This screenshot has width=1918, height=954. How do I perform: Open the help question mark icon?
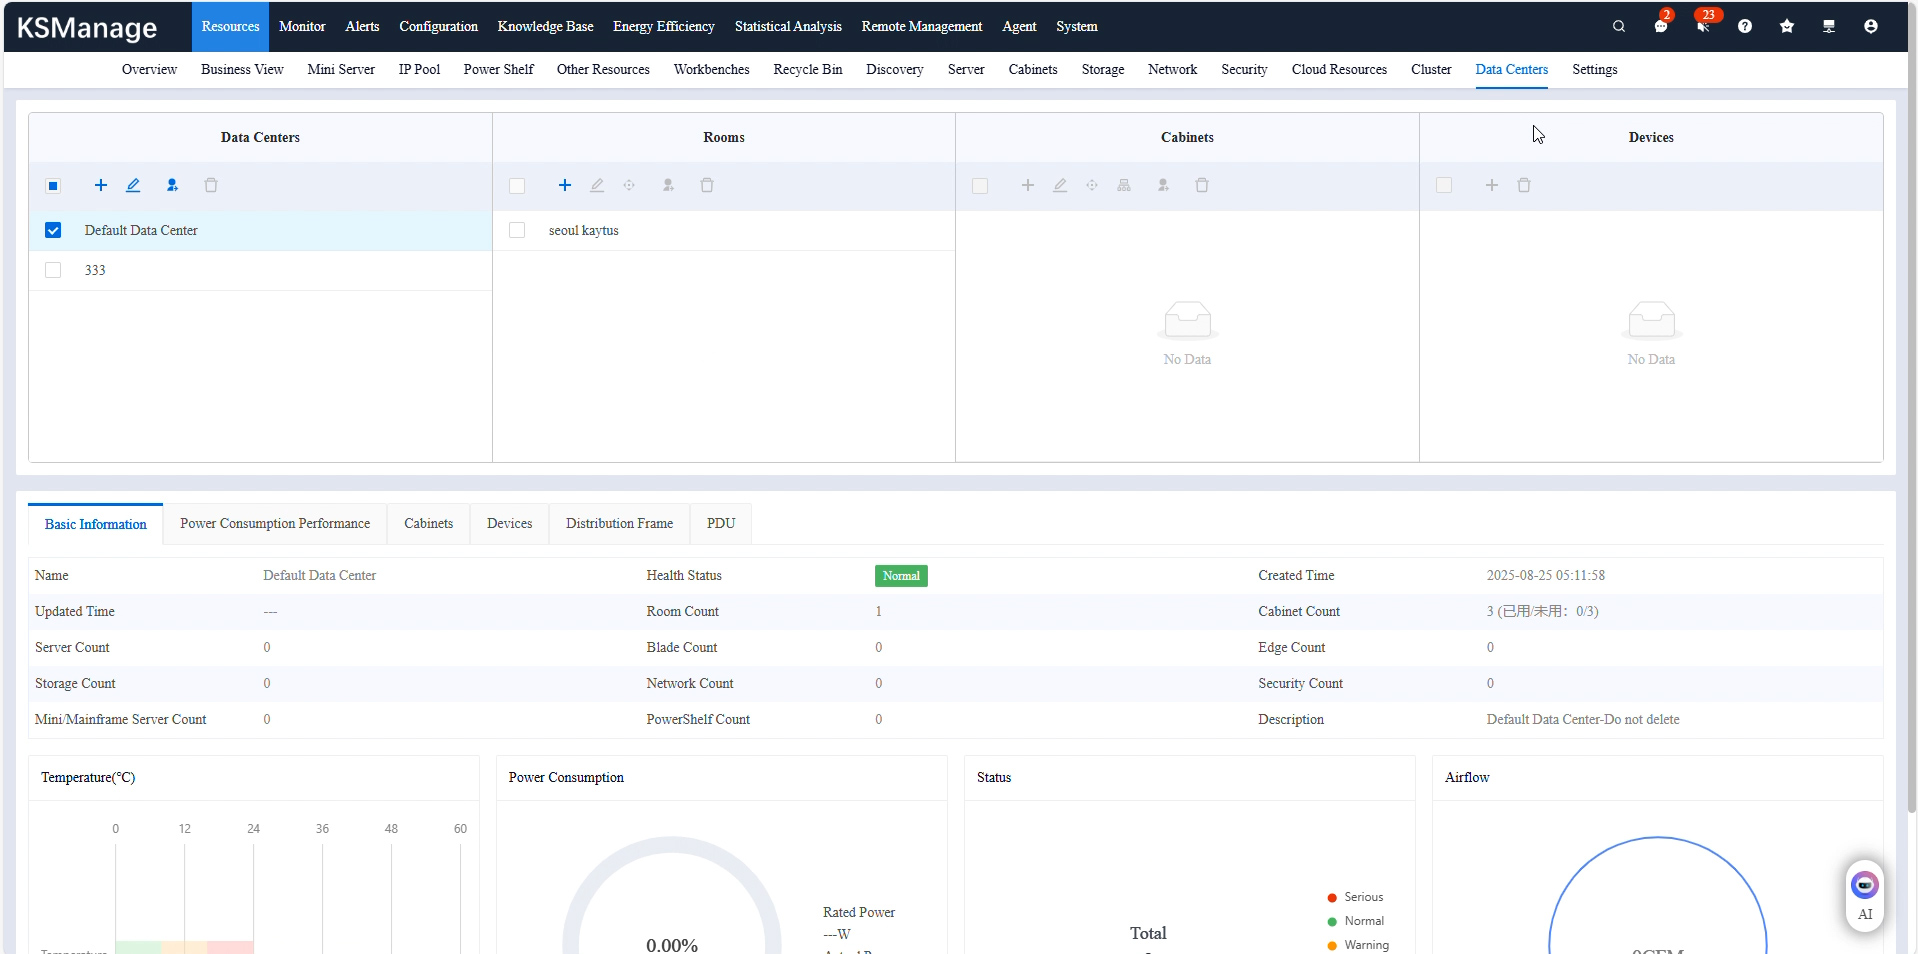point(1744,27)
